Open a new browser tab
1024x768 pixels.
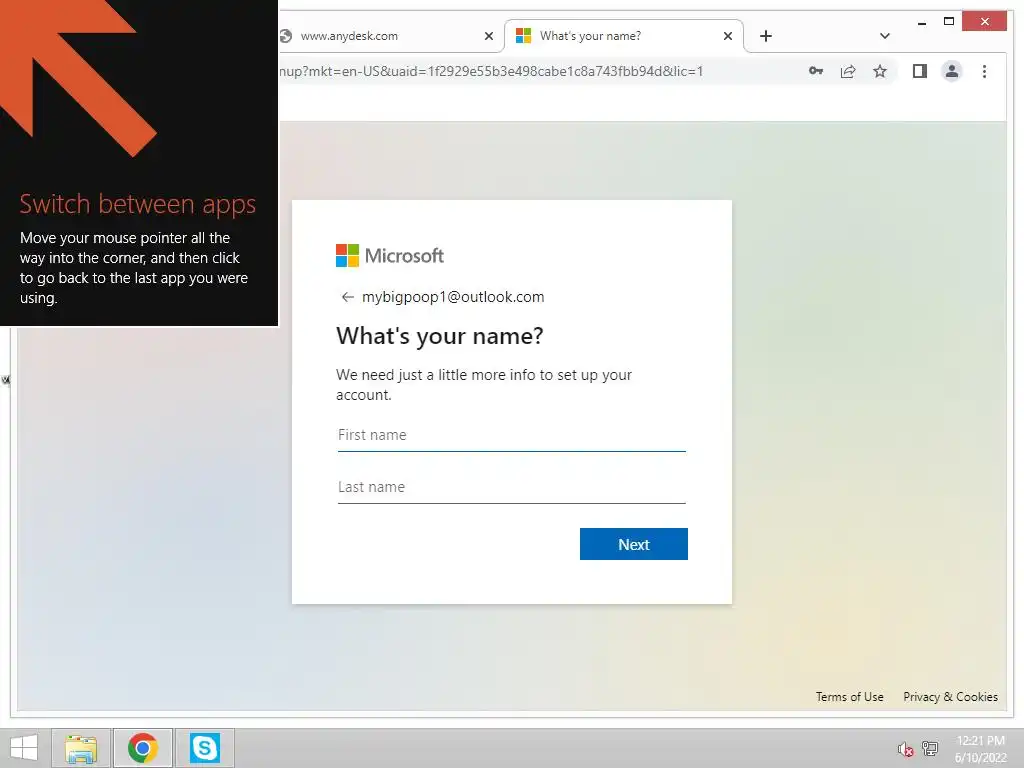pos(766,36)
